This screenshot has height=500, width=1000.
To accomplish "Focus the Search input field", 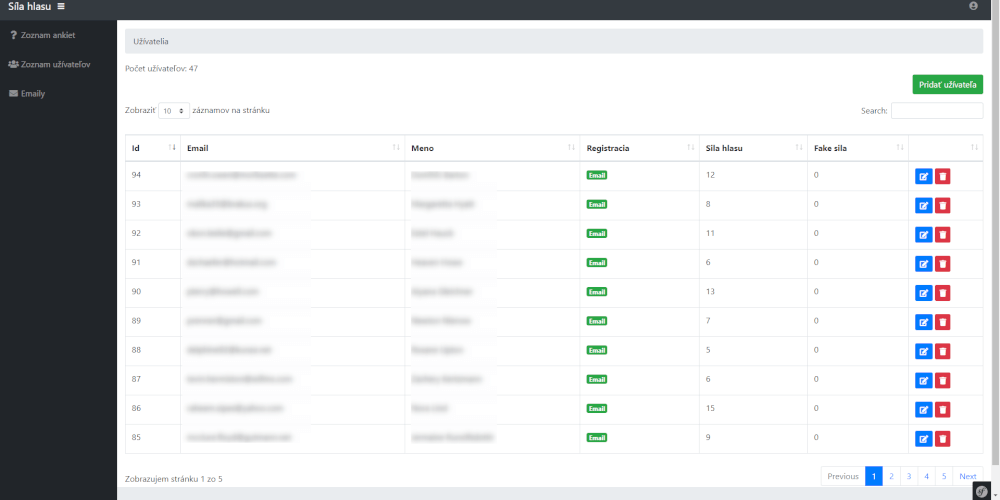I will 936,111.
